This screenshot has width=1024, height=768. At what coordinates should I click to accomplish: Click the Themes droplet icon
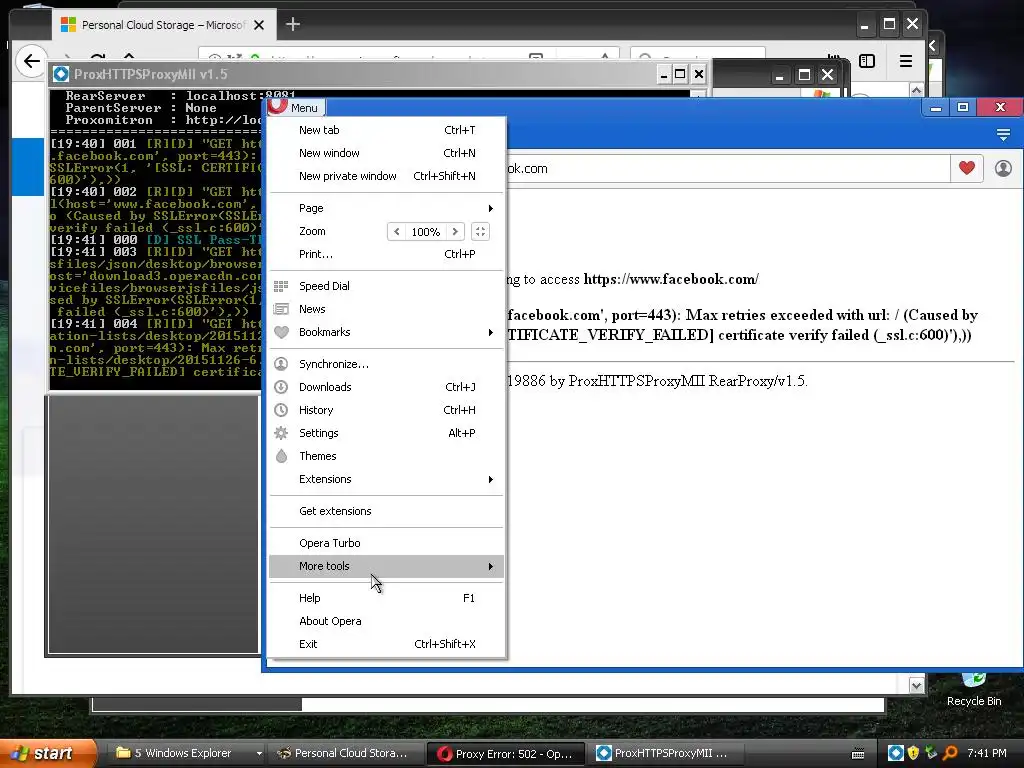pos(281,456)
